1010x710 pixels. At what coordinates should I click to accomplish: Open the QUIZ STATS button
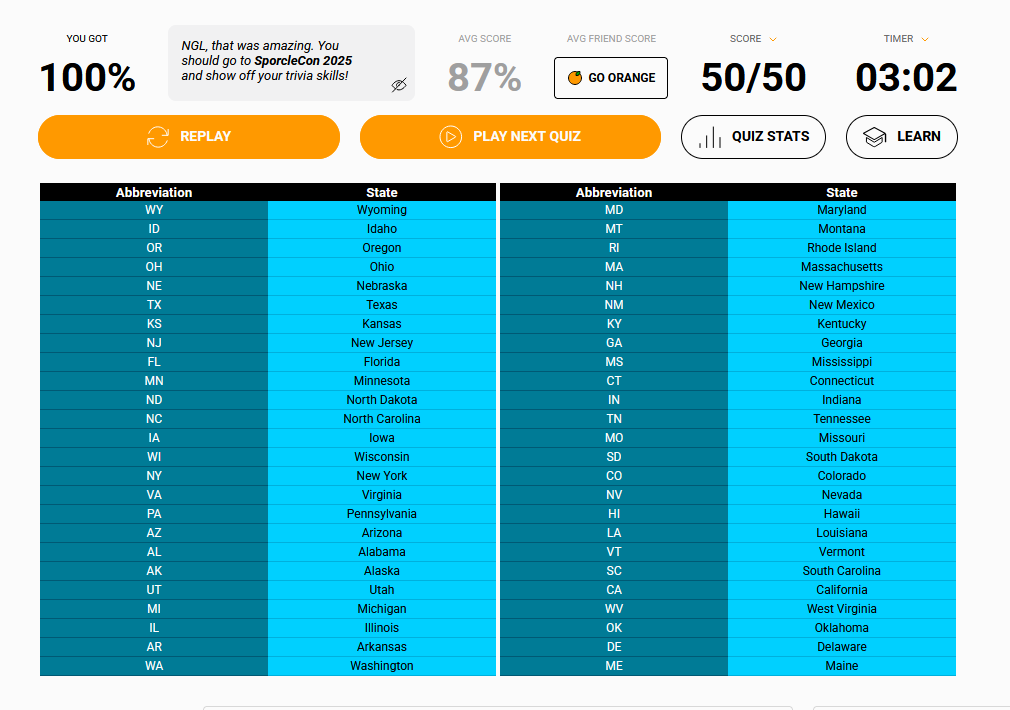[x=753, y=137]
